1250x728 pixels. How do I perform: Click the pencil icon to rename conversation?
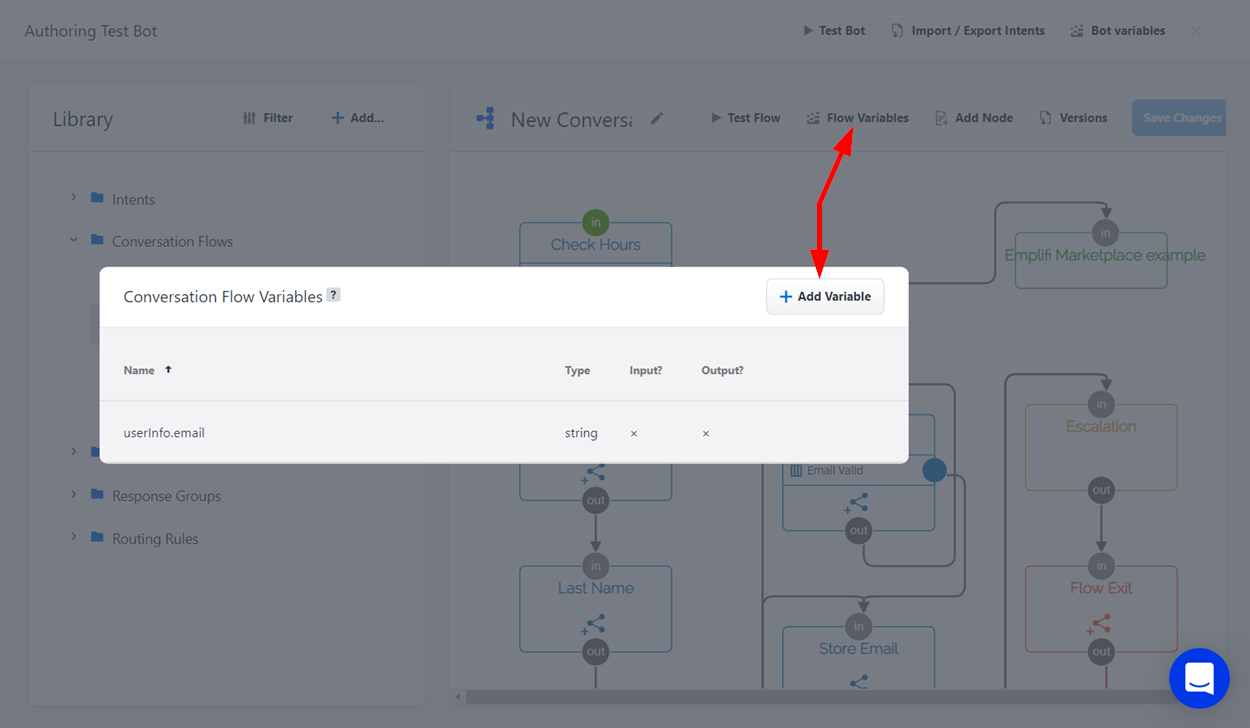pos(657,118)
